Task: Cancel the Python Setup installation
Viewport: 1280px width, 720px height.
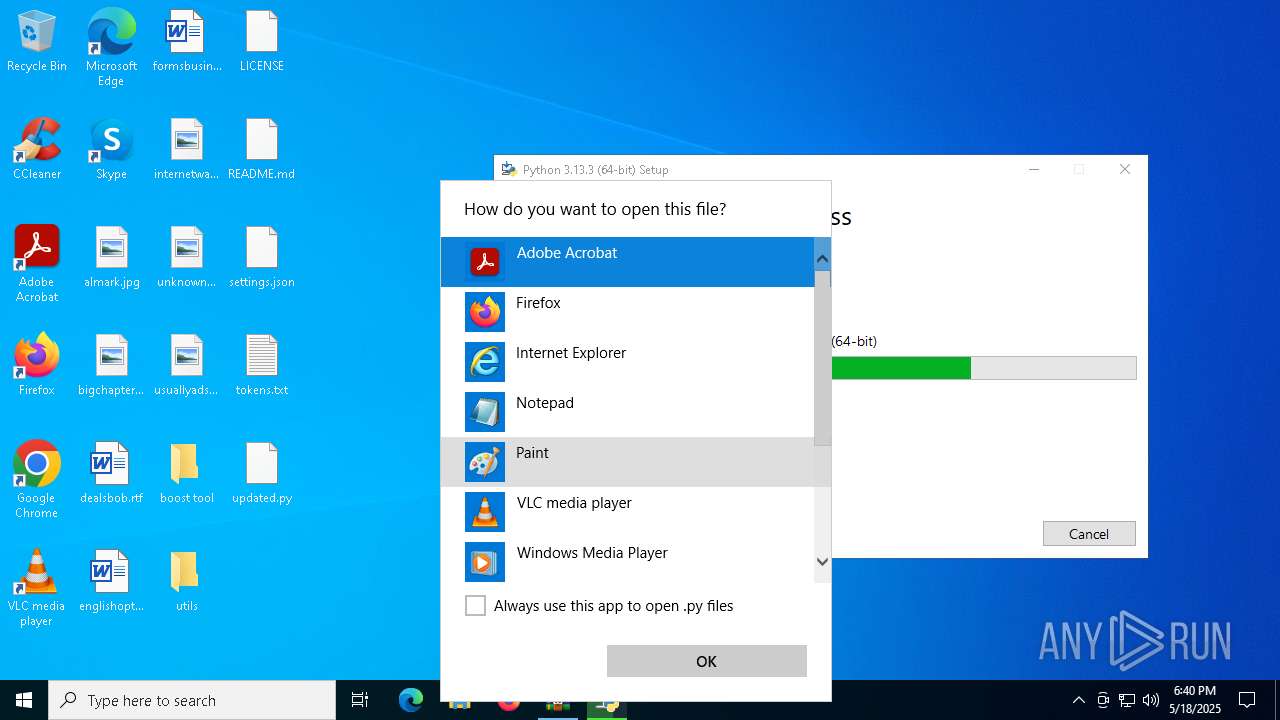Action: 1089,534
